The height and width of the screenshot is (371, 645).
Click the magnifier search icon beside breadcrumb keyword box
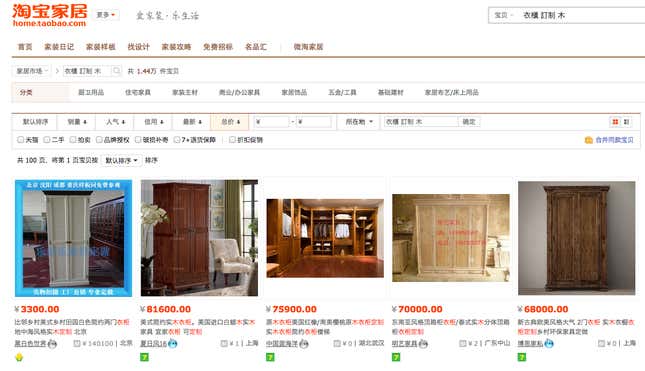click(x=116, y=71)
